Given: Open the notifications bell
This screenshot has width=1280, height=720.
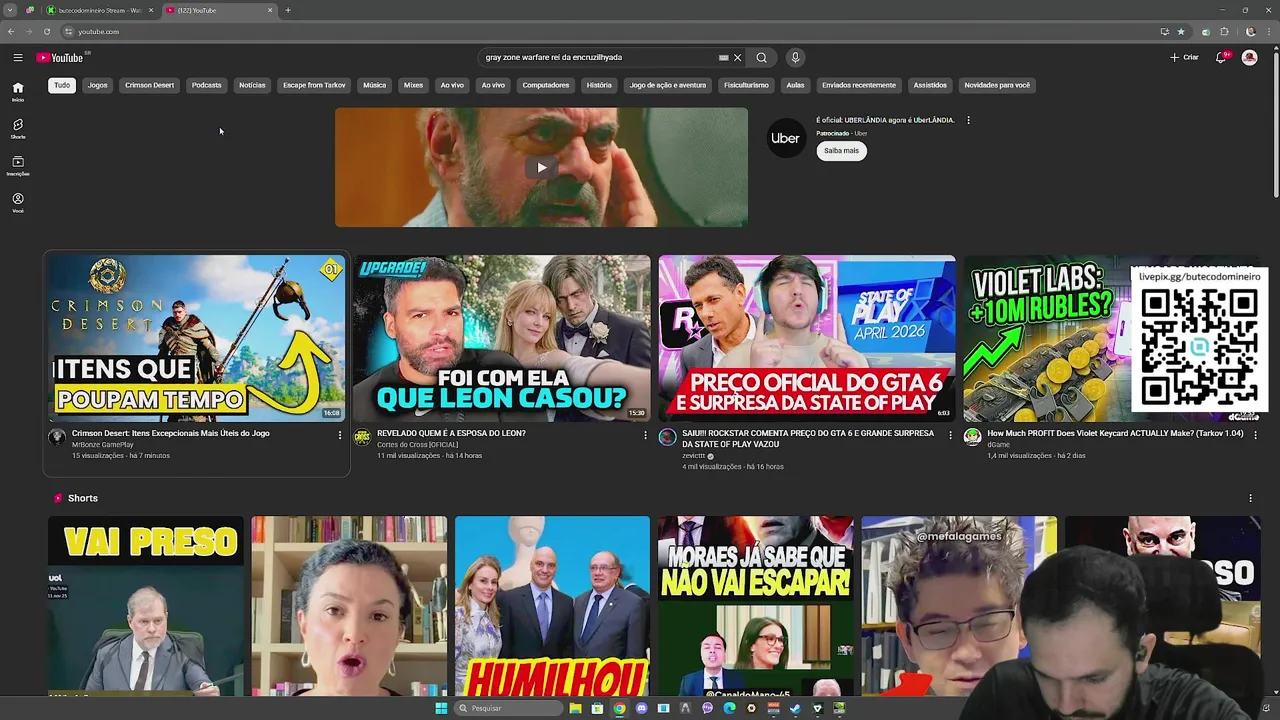Looking at the screenshot, I should point(1221,57).
